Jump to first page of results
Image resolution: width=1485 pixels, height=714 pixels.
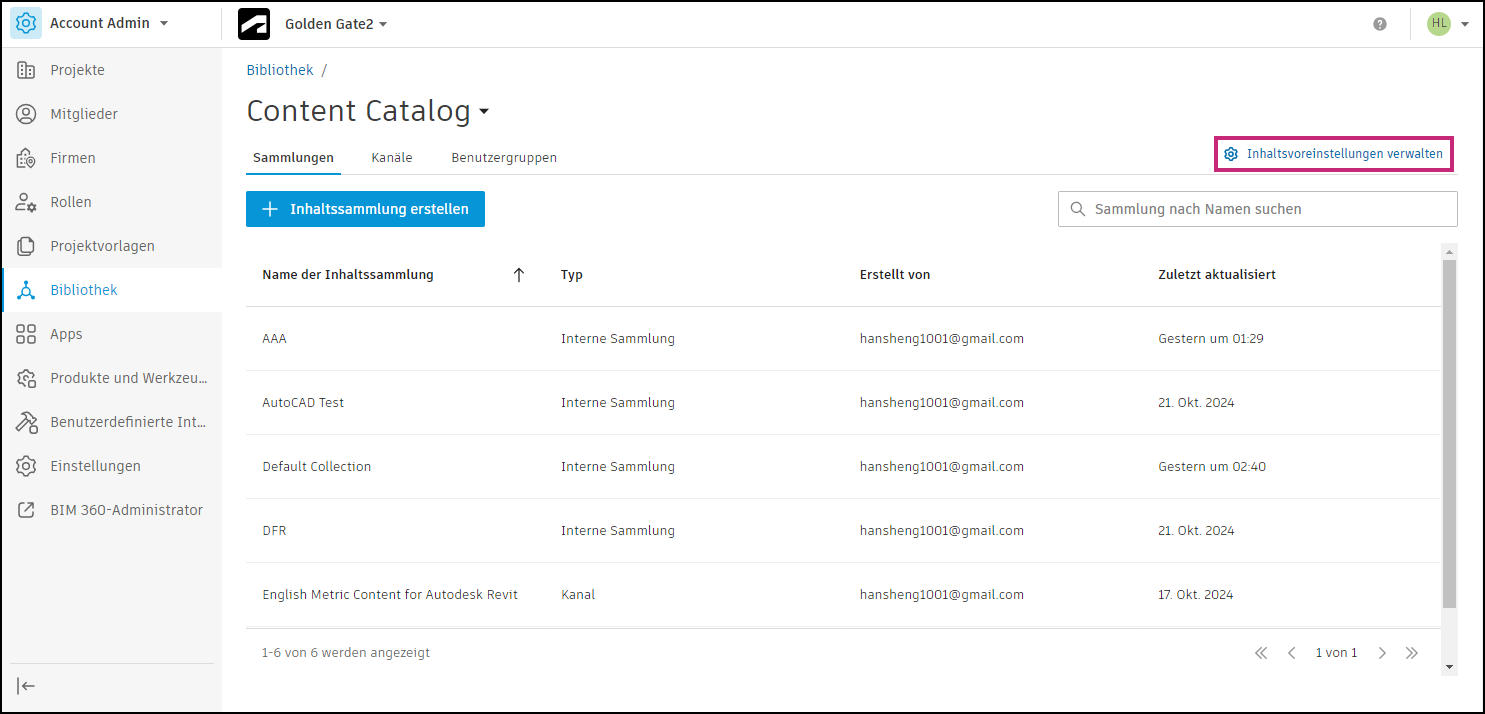pyautogui.click(x=1261, y=653)
